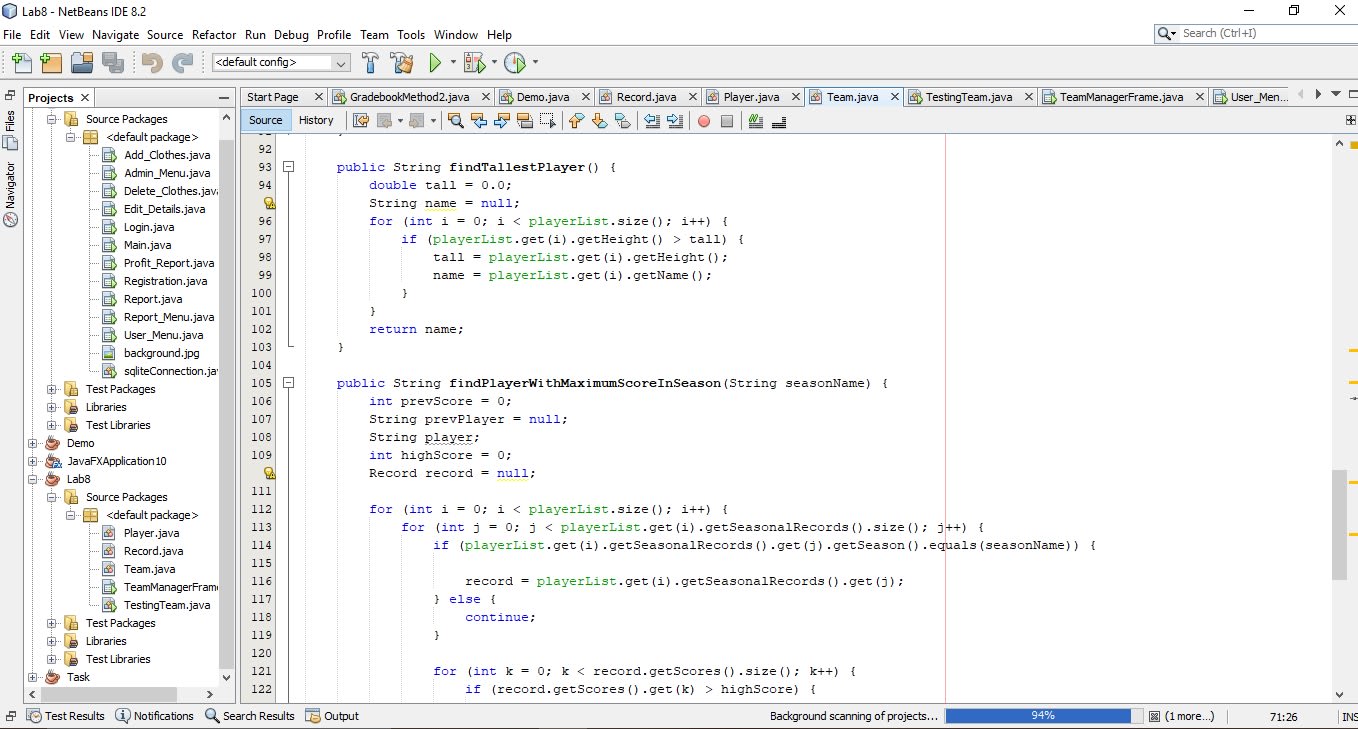Image resolution: width=1358 pixels, height=729 pixels.
Task: Run the project with the green play icon
Action: (435, 63)
